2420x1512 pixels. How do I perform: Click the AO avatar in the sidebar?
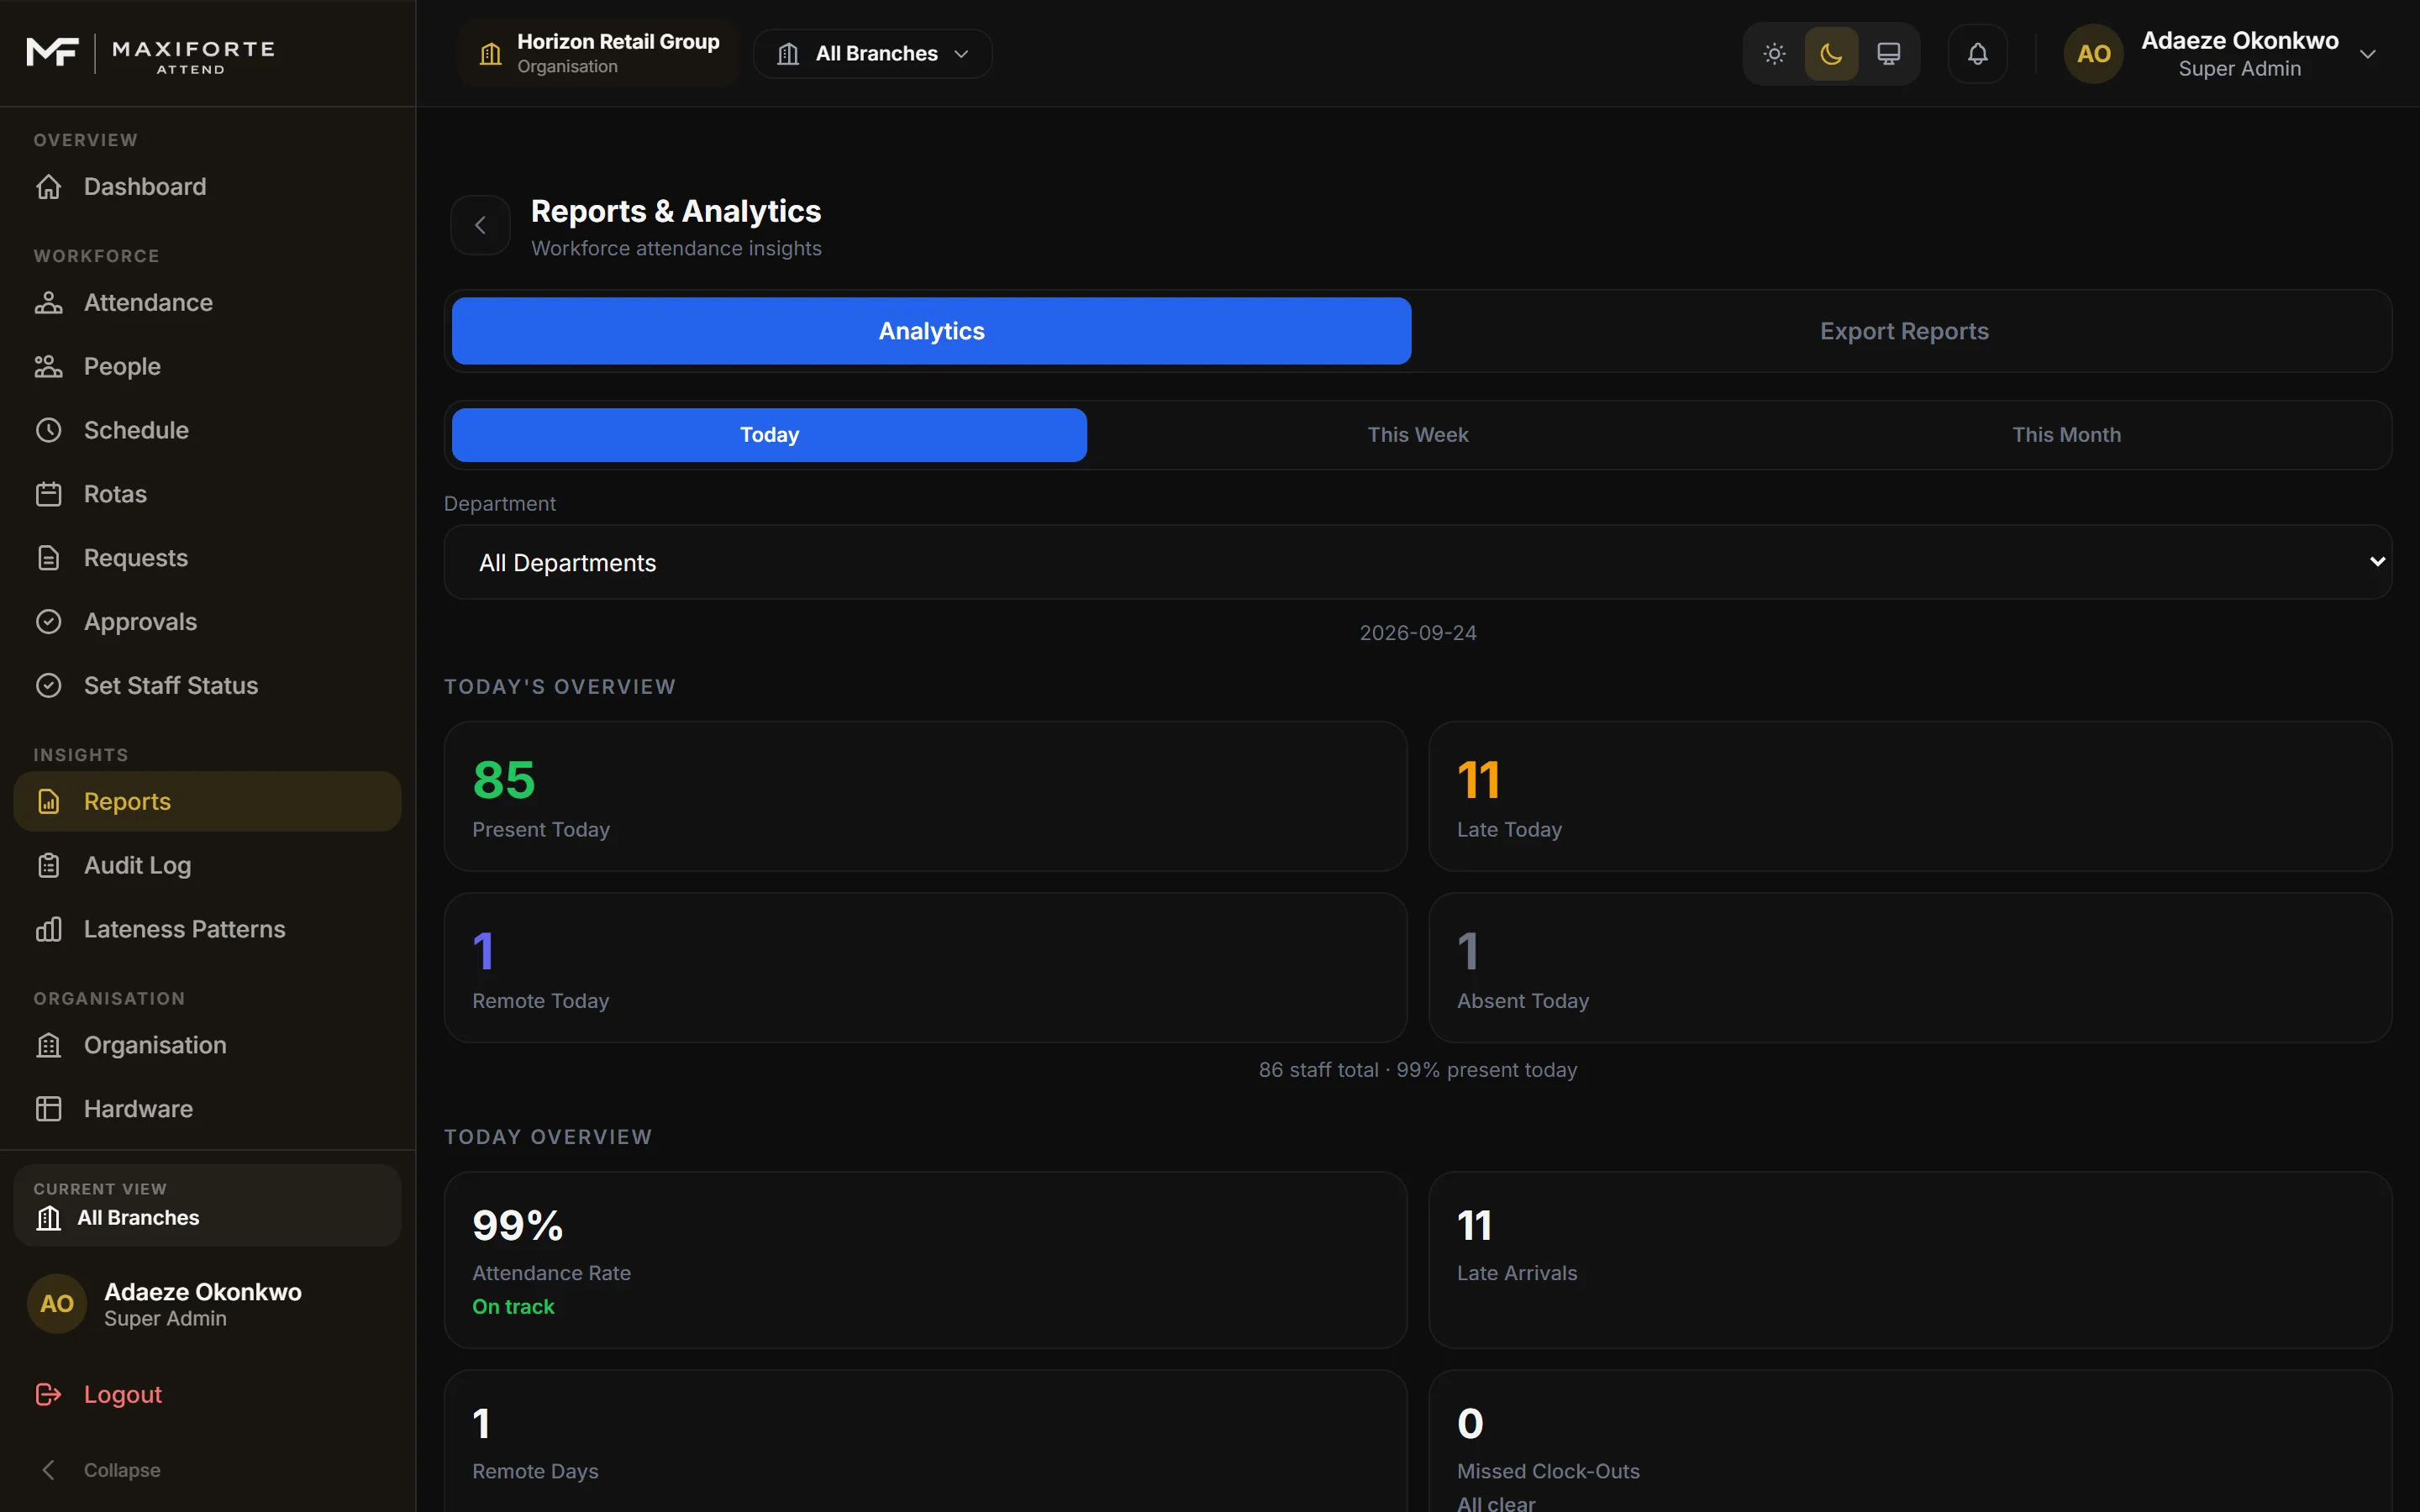[57, 1304]
